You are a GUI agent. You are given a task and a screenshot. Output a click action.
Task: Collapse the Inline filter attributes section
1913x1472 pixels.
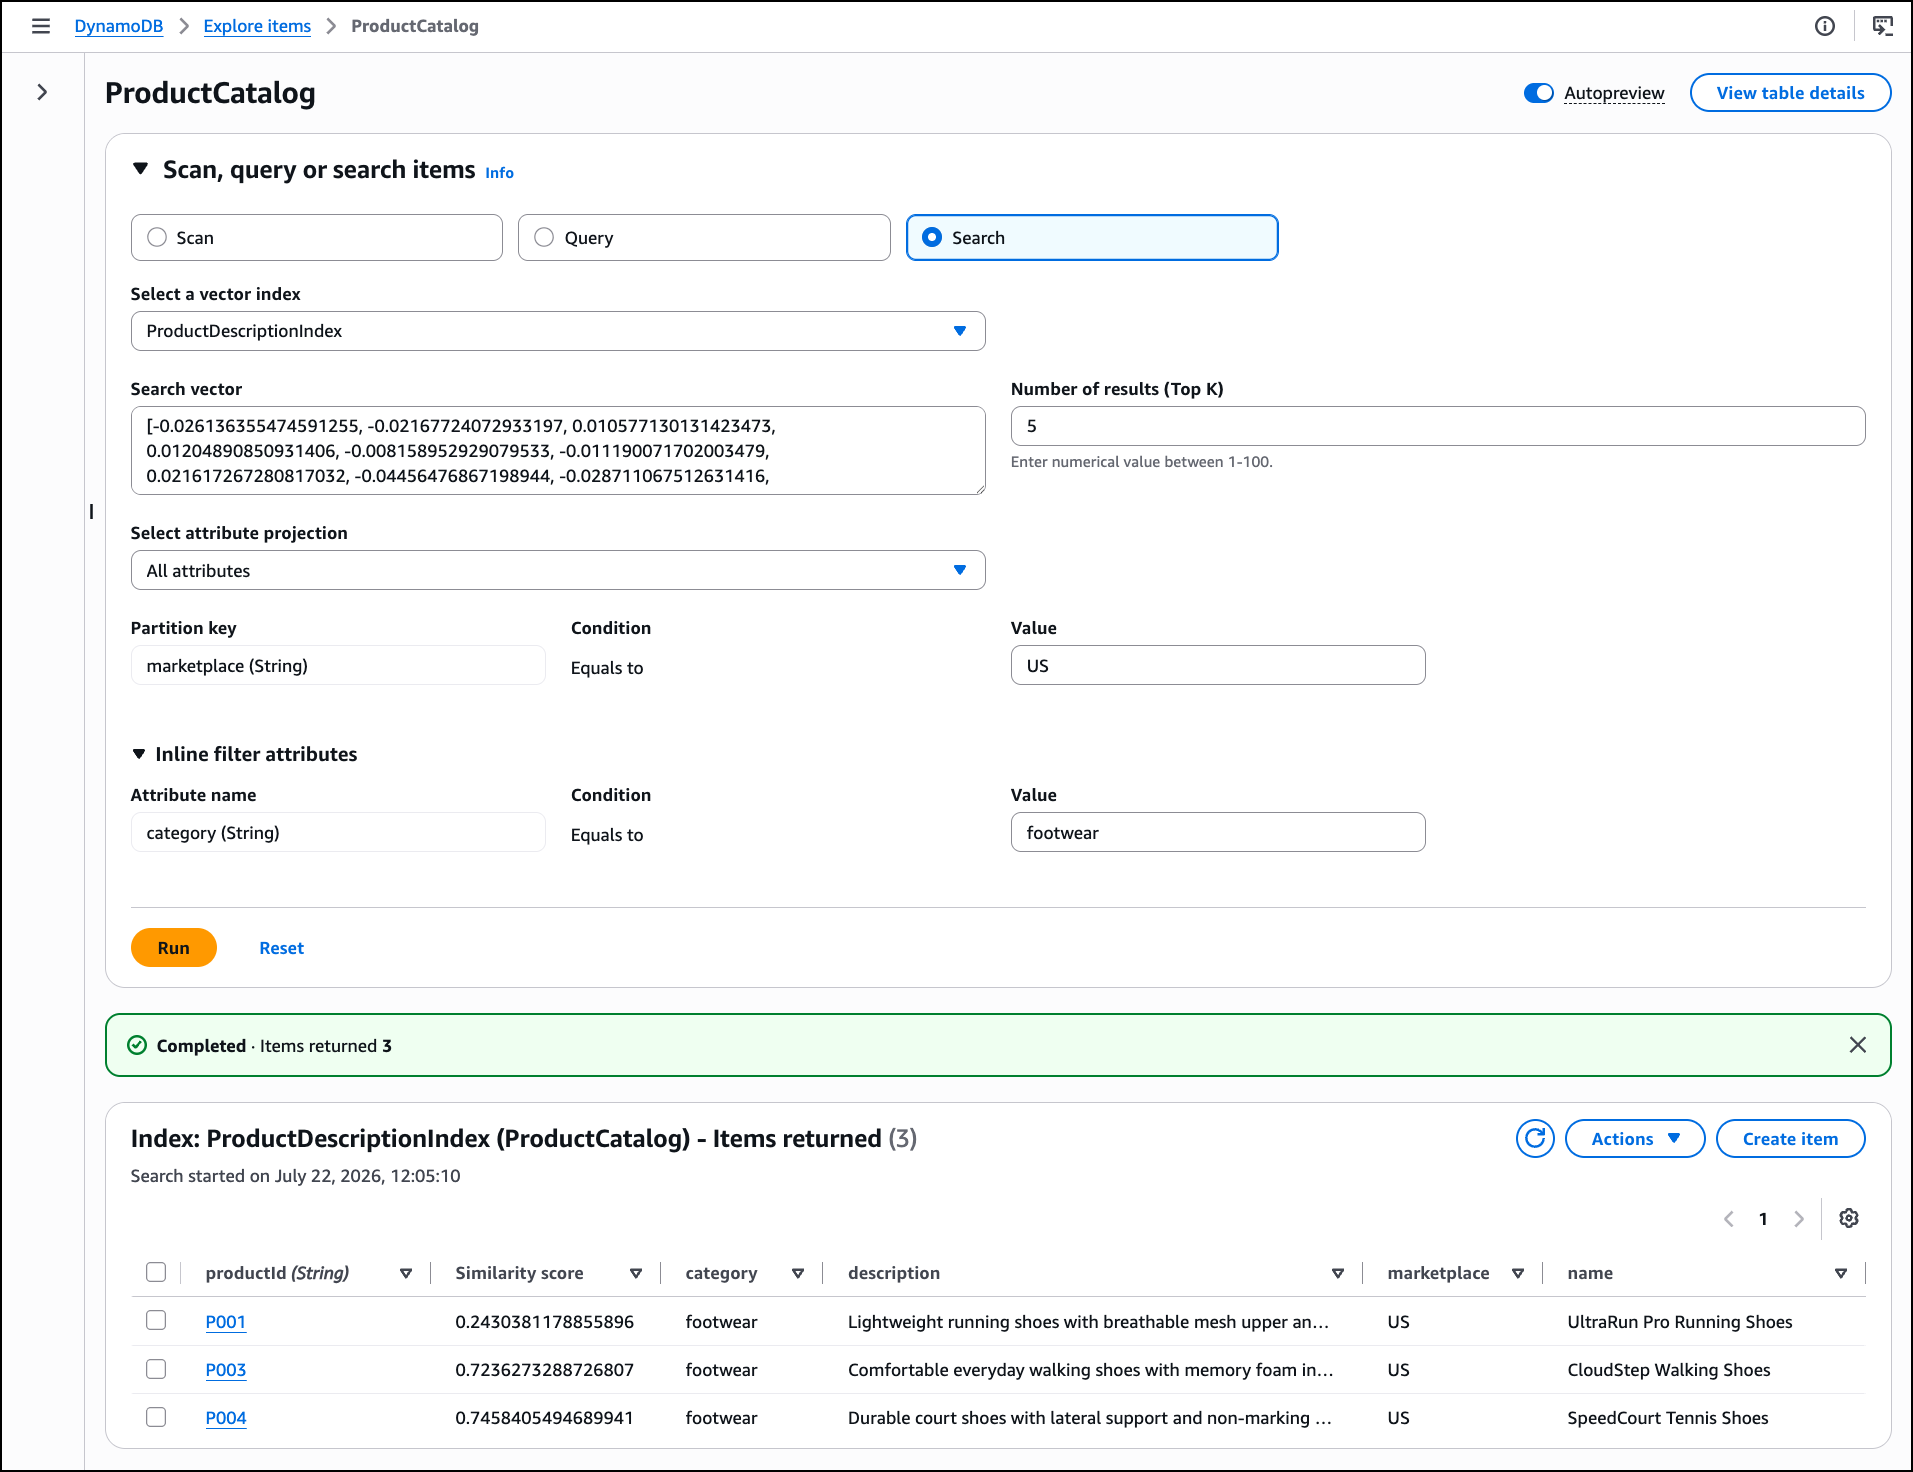139,754
